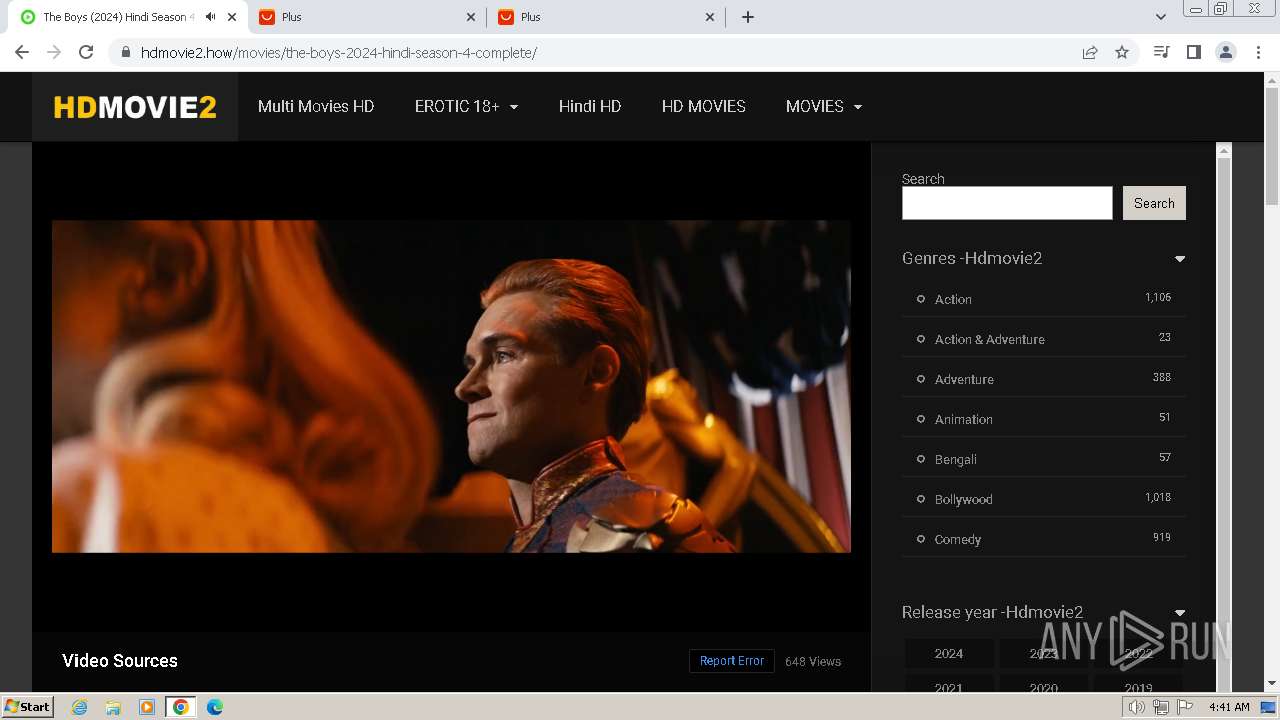
Task: Click the address bar URL
Action: pos(339,52)
